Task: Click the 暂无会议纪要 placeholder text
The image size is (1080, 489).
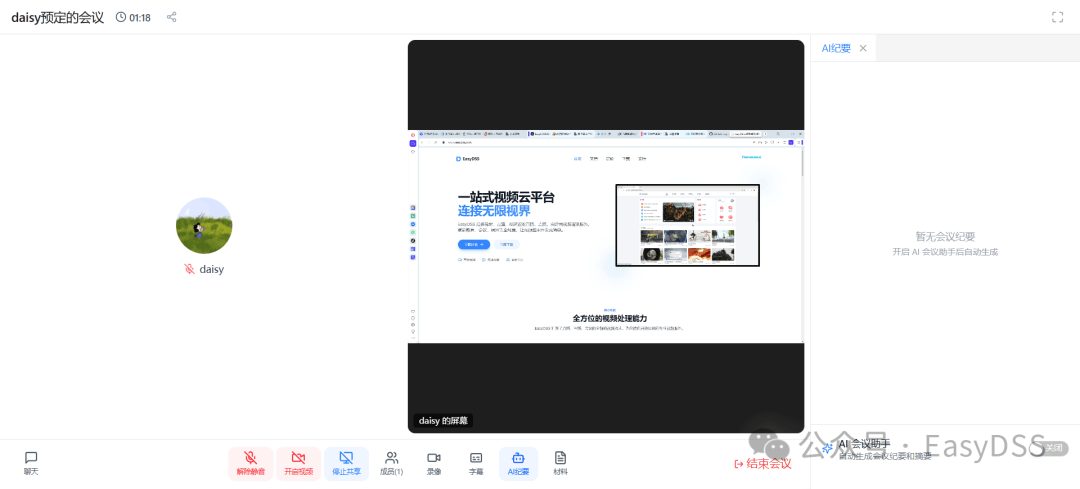Action: tap(945, 236)
